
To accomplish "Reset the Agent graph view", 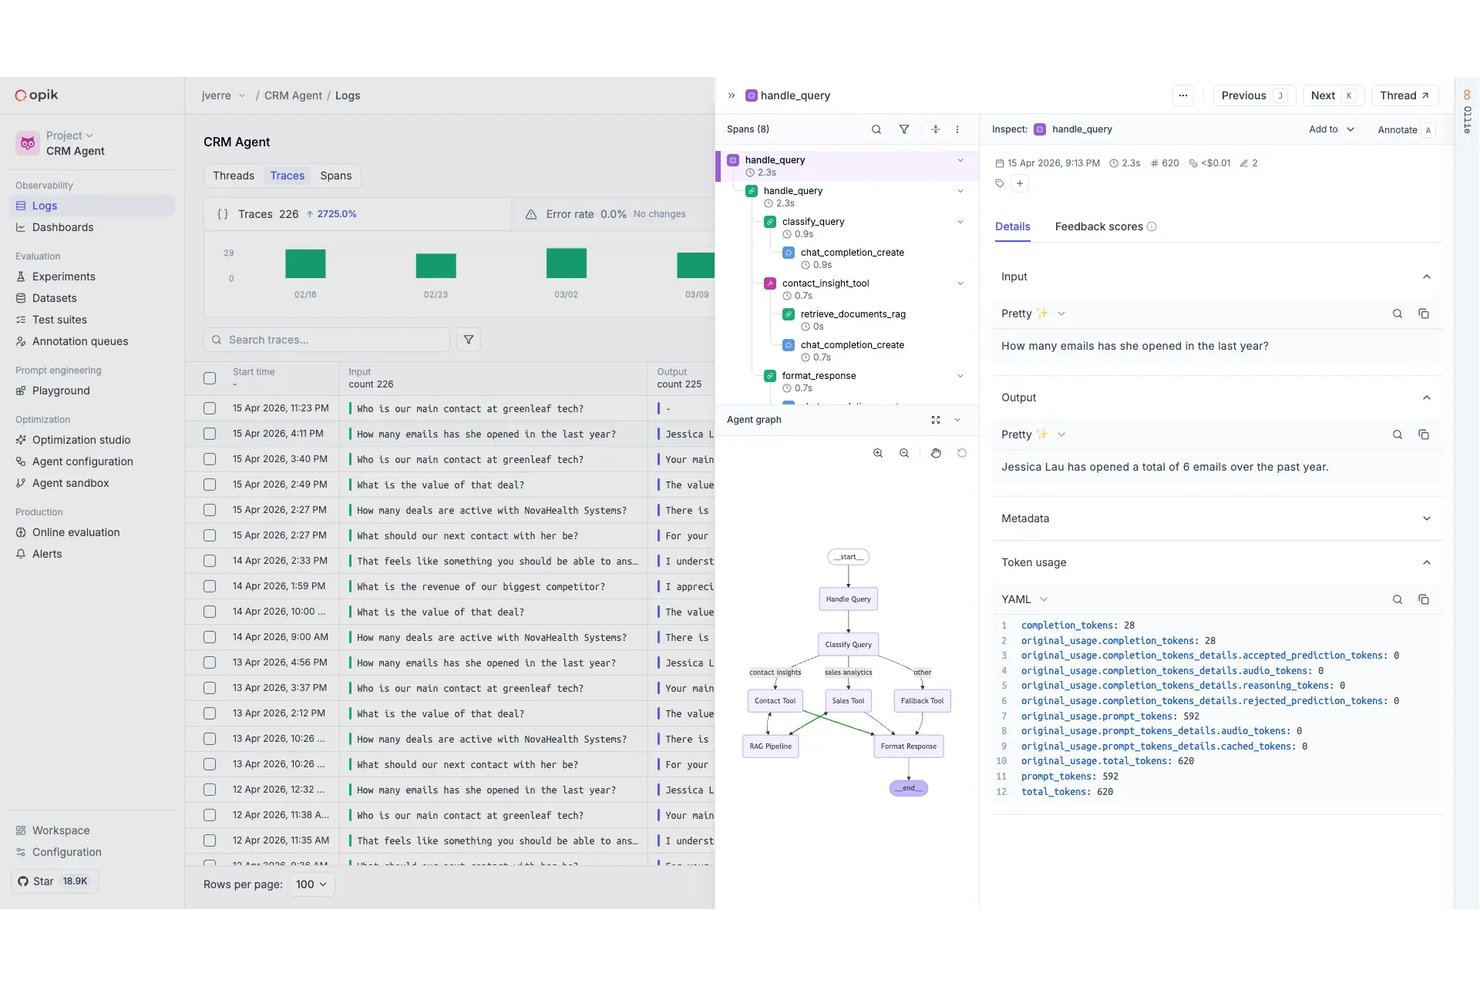I will coord(962,453).
